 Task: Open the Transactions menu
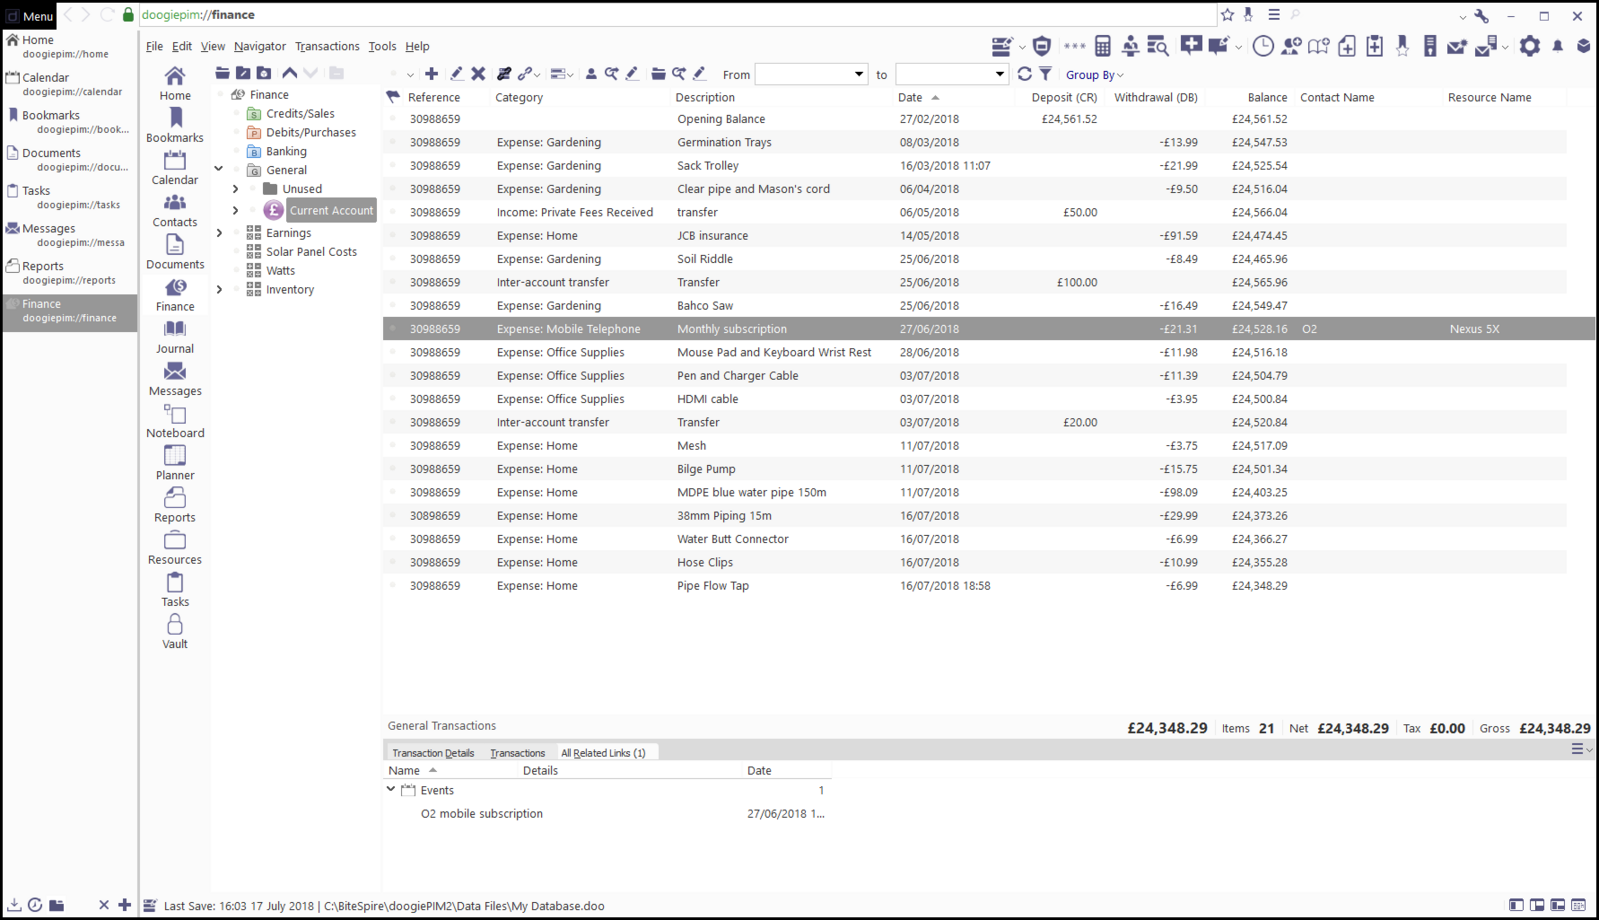[x=327, y=46]
